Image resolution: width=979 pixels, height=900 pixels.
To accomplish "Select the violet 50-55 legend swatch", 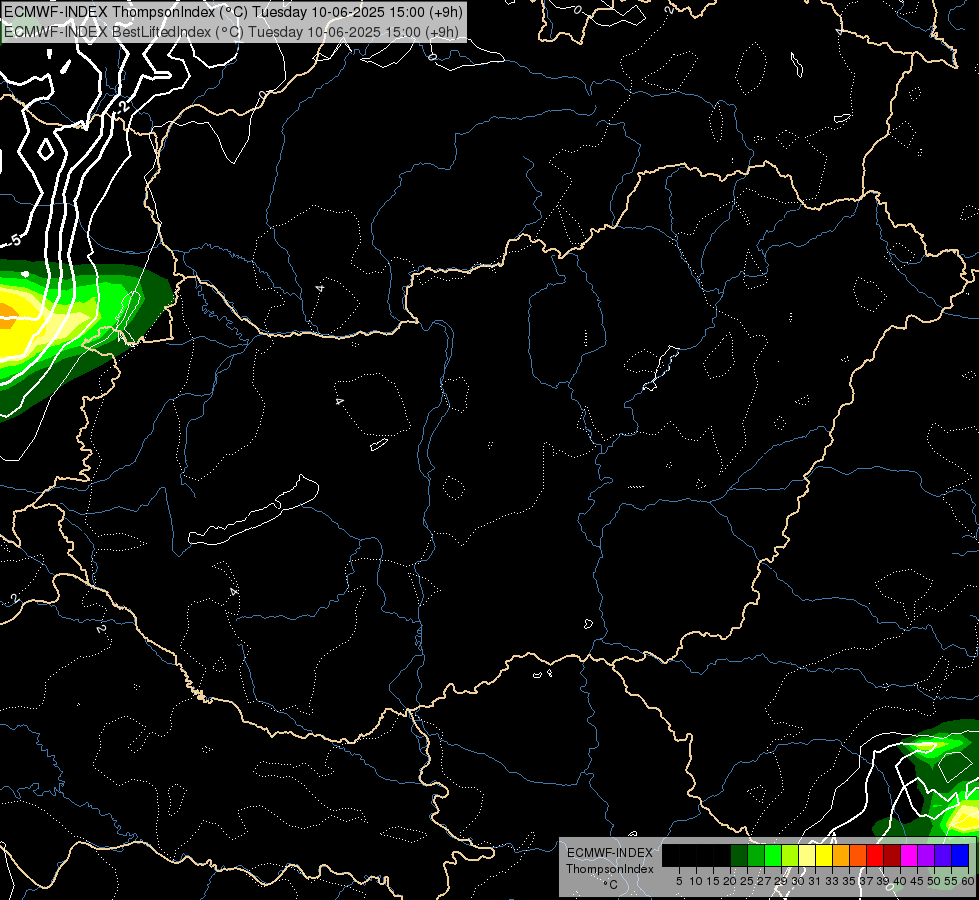I will [x=943, y=855].
